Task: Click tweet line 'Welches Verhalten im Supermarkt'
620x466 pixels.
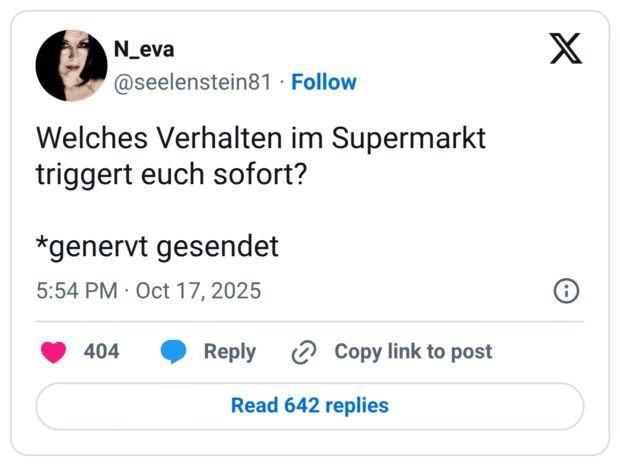Action: (x=260, y=138)
